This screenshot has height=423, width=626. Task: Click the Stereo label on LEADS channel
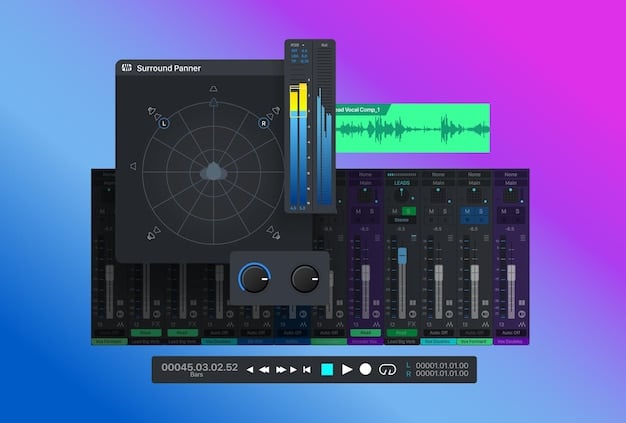point(403,220)
